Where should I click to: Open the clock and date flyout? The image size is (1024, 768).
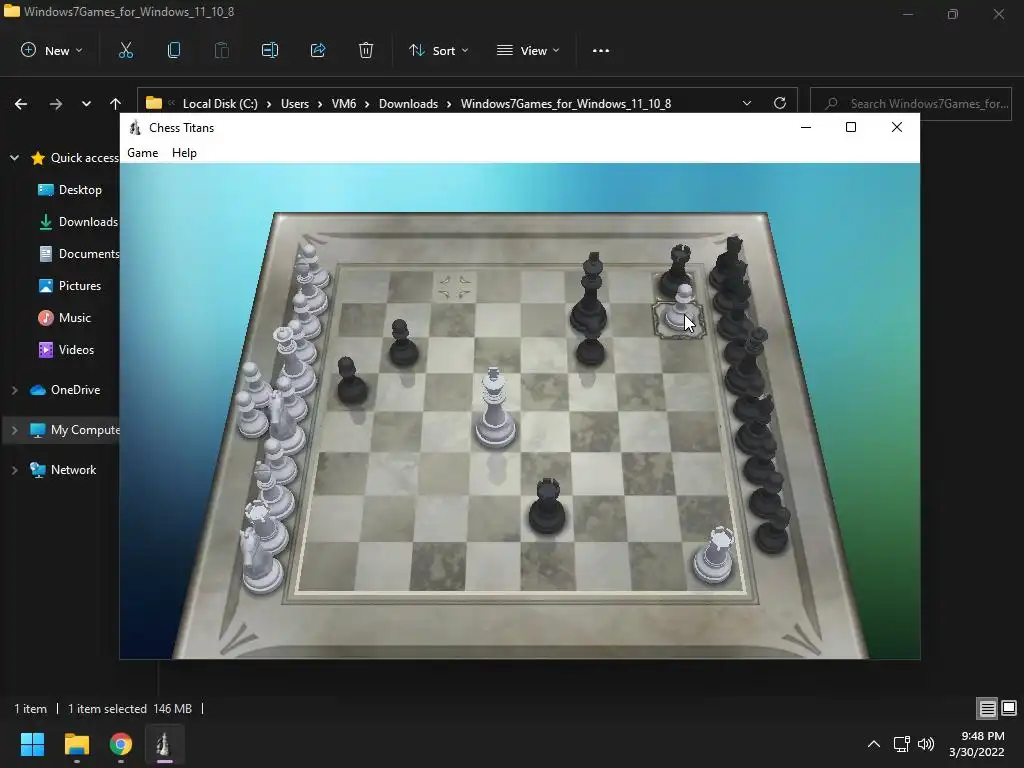(x=976, y=744)
